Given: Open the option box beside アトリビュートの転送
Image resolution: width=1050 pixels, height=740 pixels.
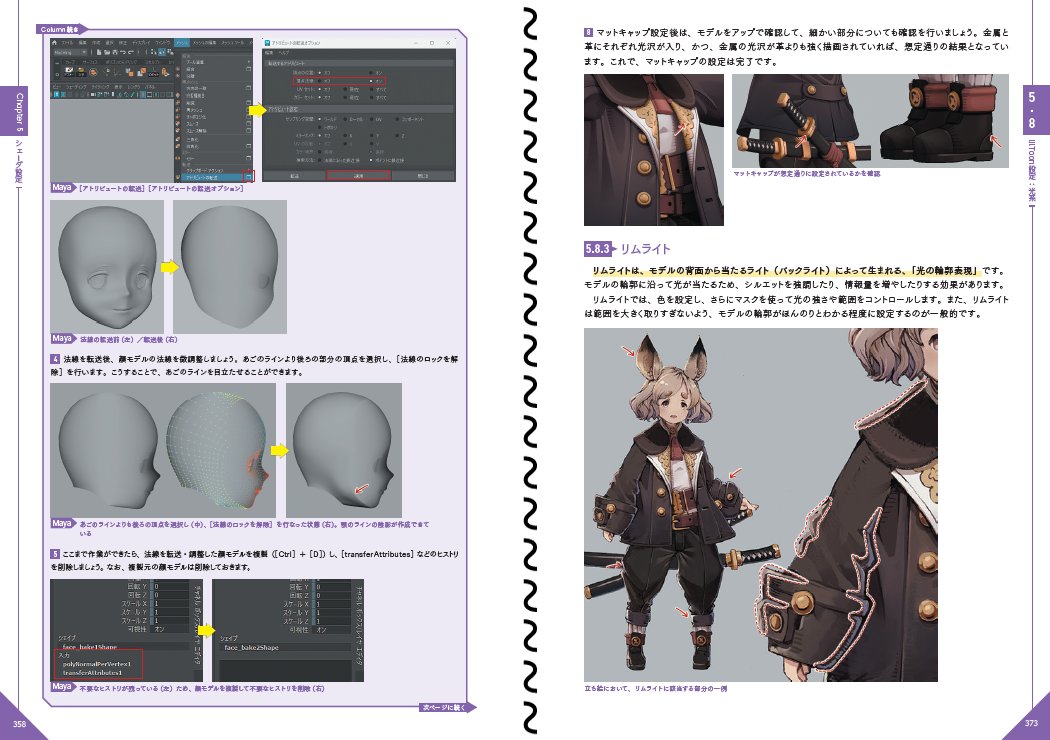Looking at the screenshot, I should pyautogui.click(x=247, y=175).
